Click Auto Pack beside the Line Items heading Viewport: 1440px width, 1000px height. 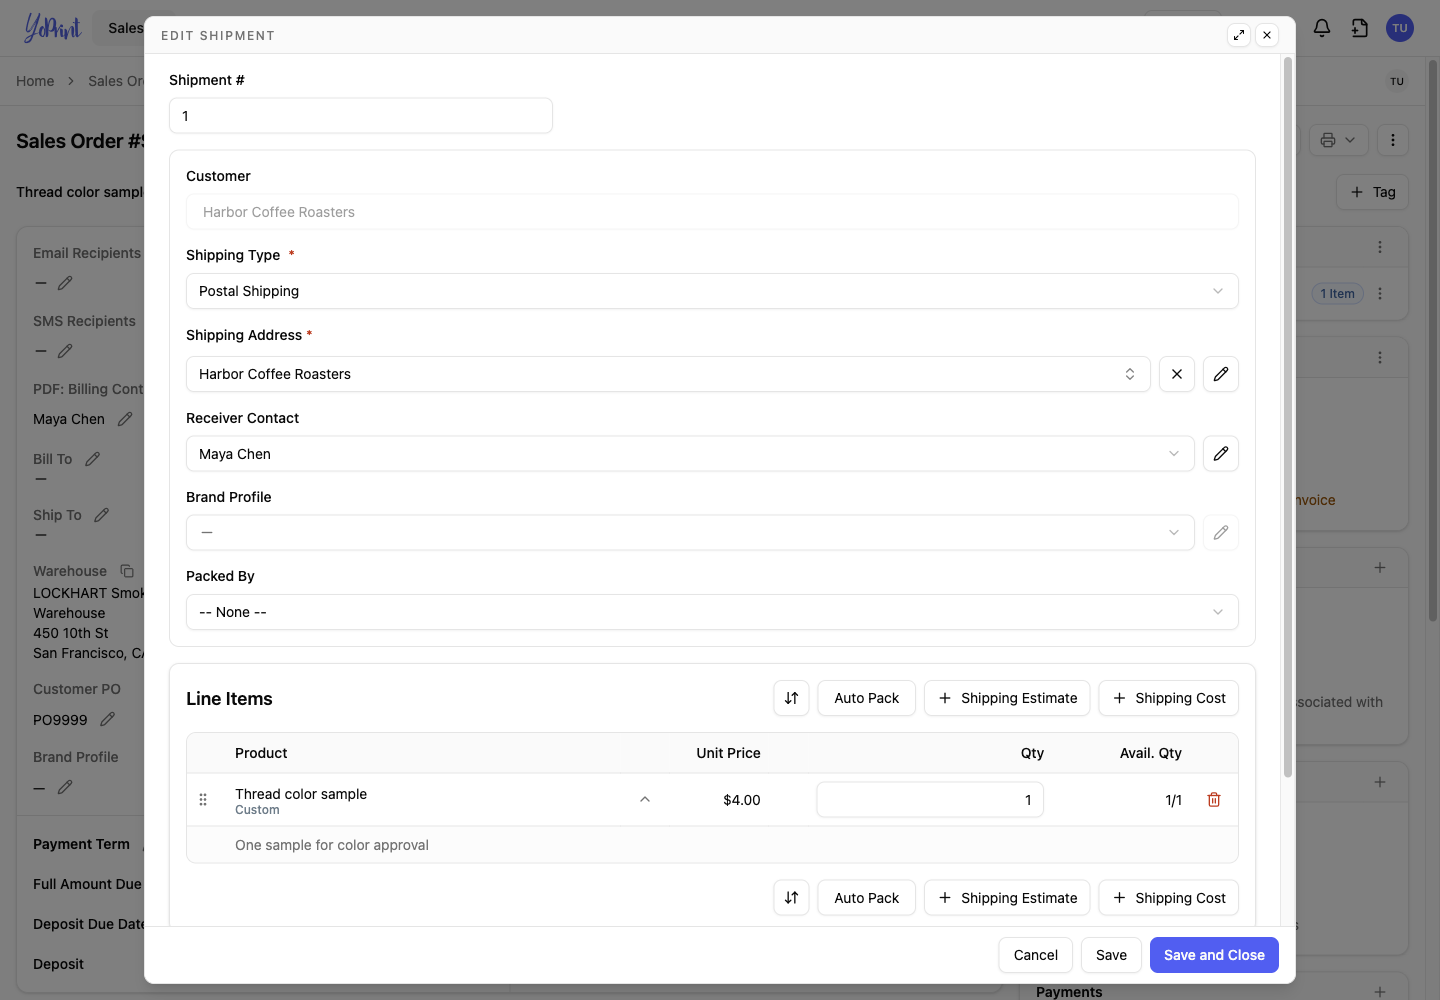(866, 698)
